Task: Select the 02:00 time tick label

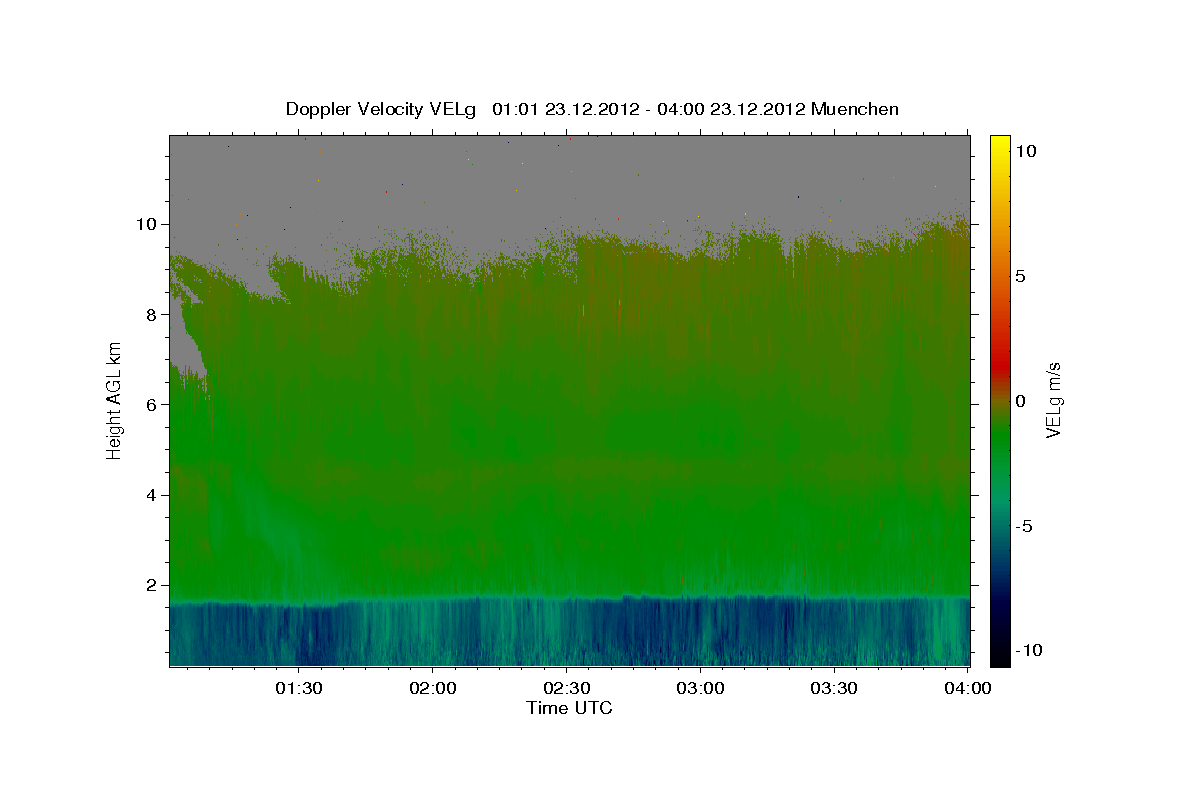Action: (x=432, y=689)
